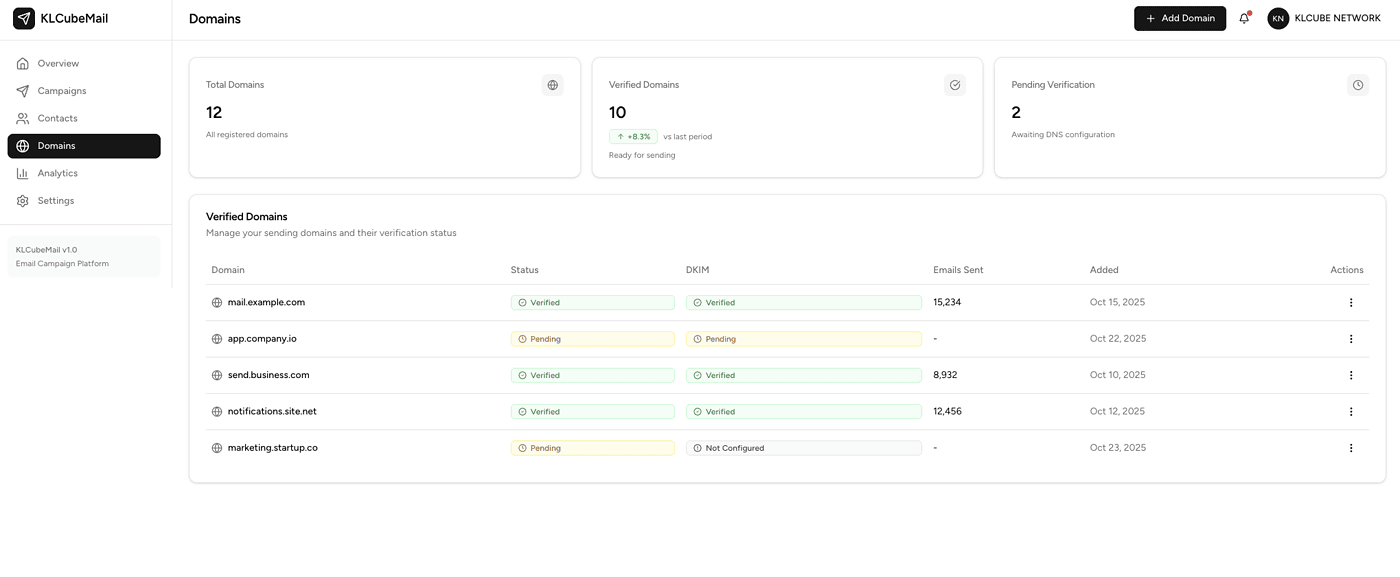Image resolution: width=1400 pixels, height=577 pixels.
Task: Click clock icon in Pending Verification card
Action: coord(1357,85)
